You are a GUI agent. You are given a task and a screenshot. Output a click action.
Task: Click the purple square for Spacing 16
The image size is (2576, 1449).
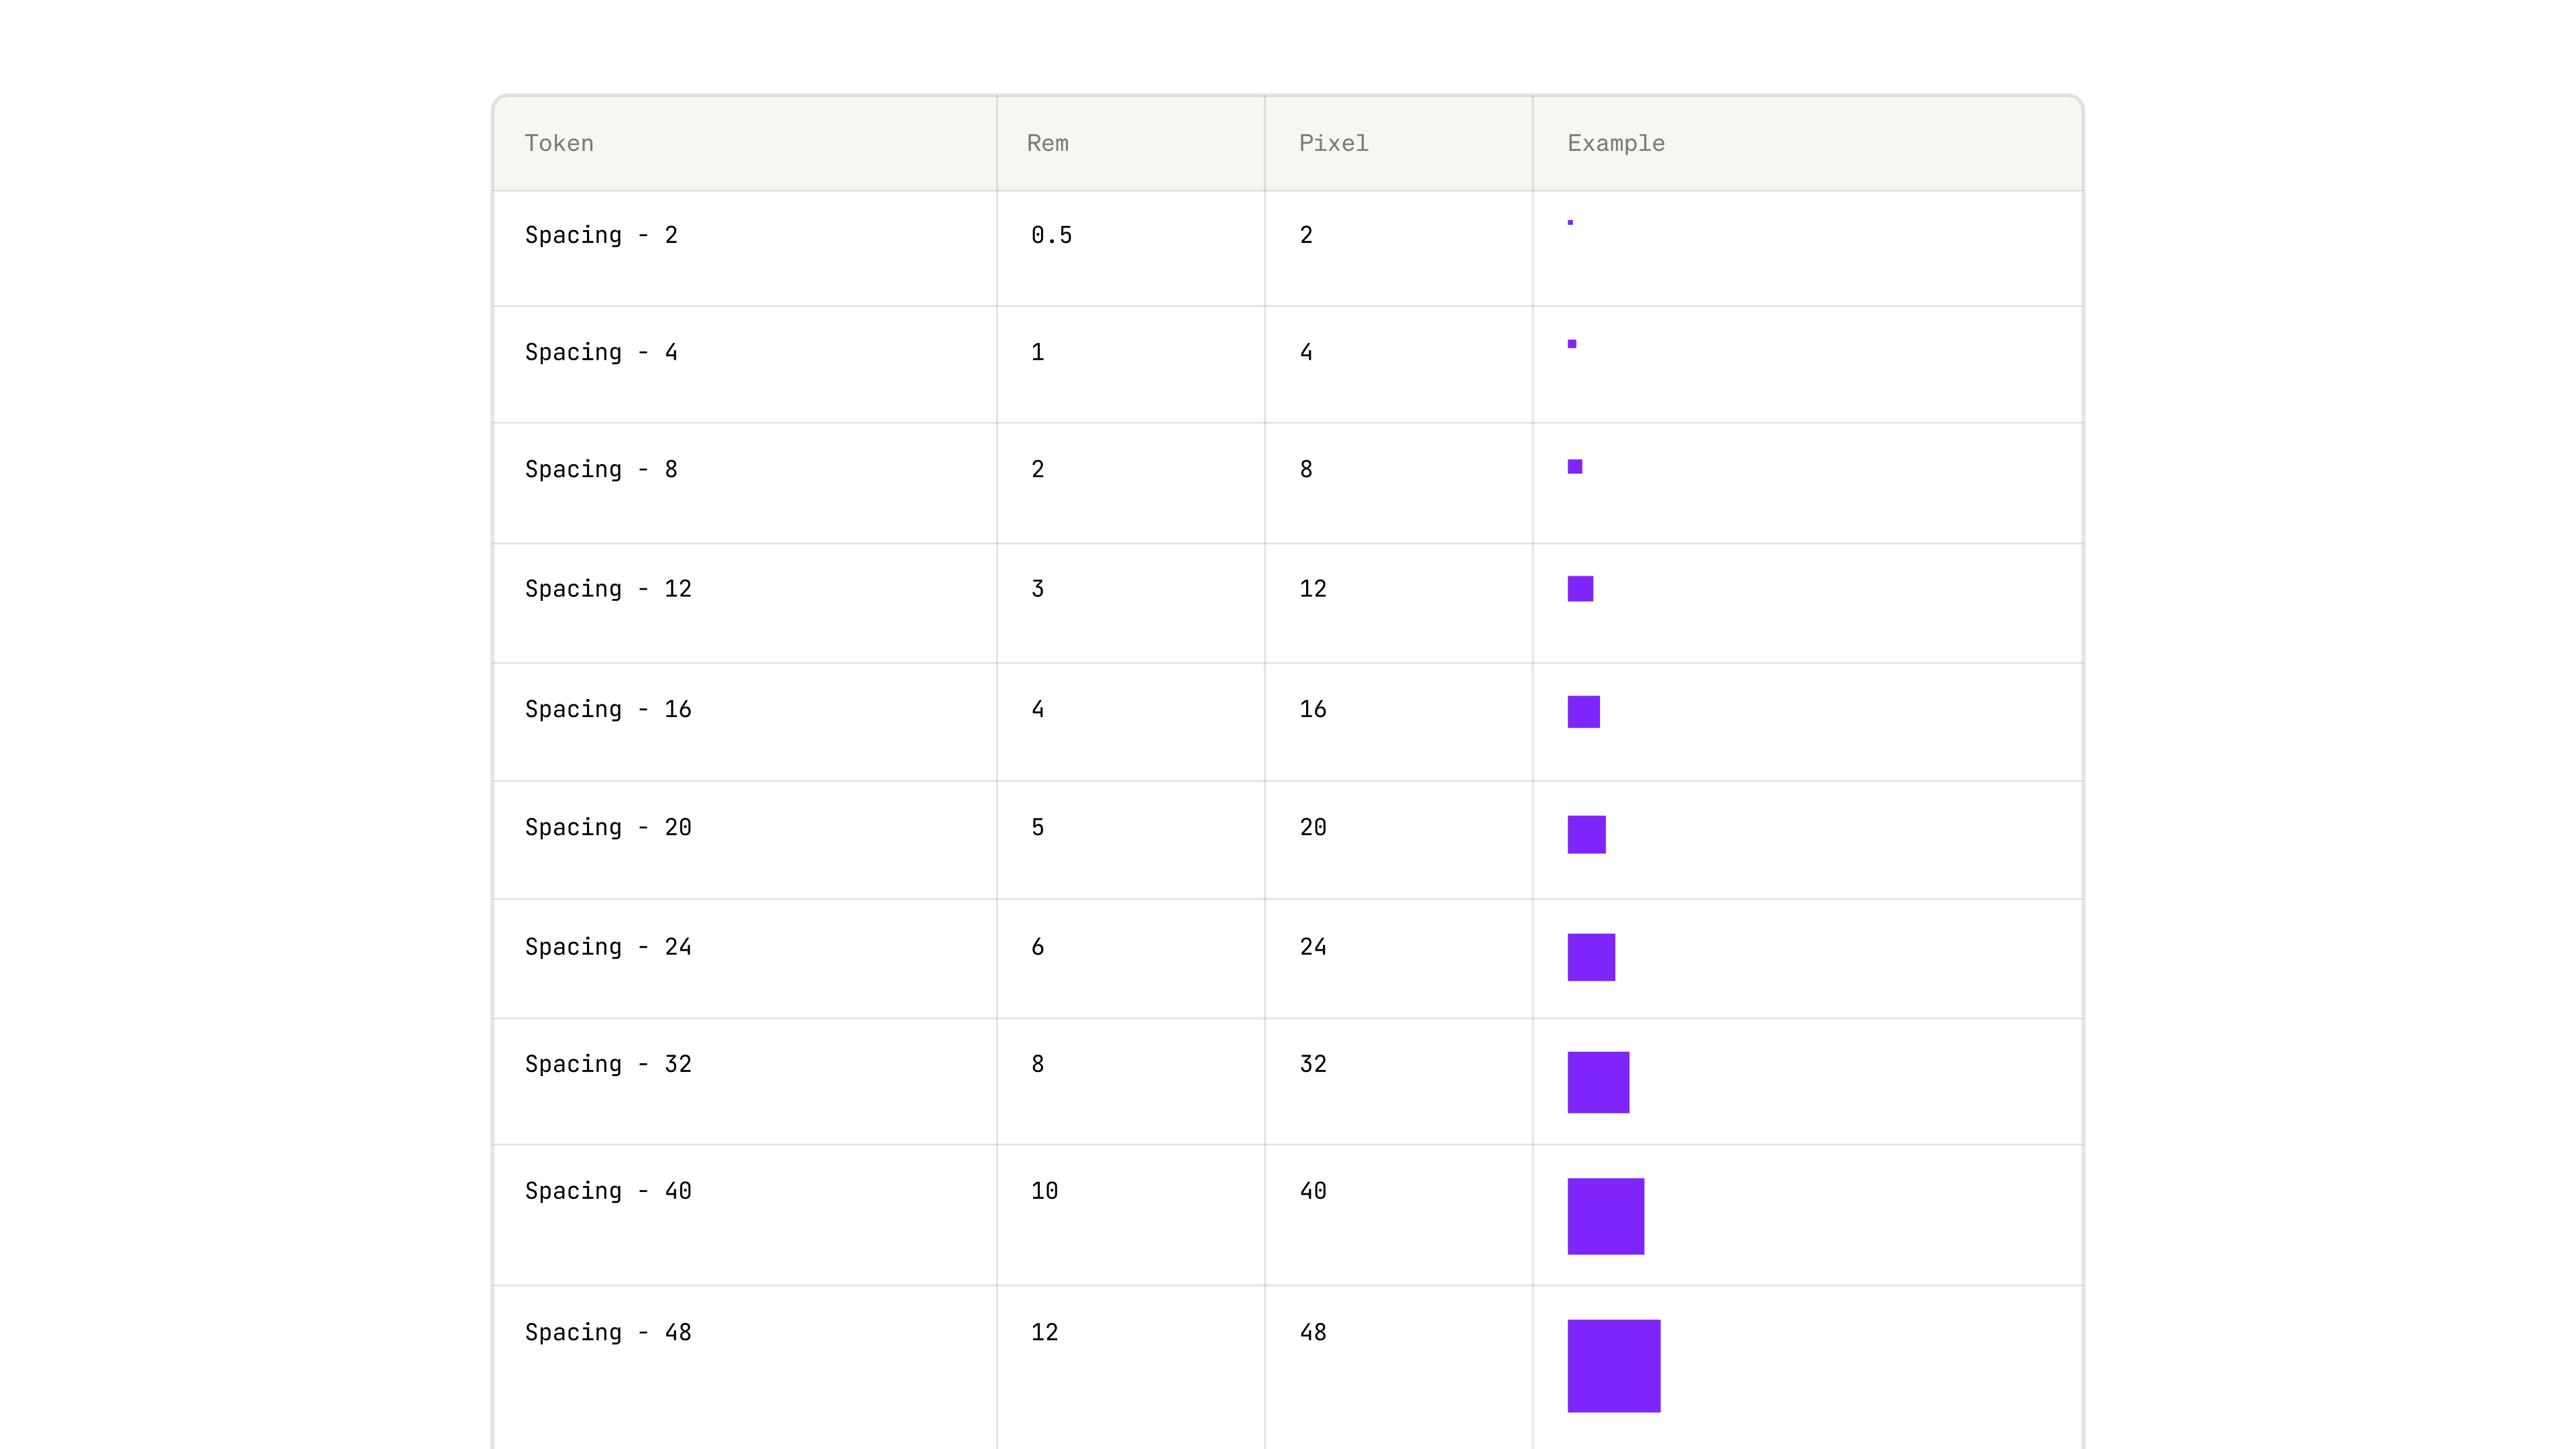tap(1583, 711)
